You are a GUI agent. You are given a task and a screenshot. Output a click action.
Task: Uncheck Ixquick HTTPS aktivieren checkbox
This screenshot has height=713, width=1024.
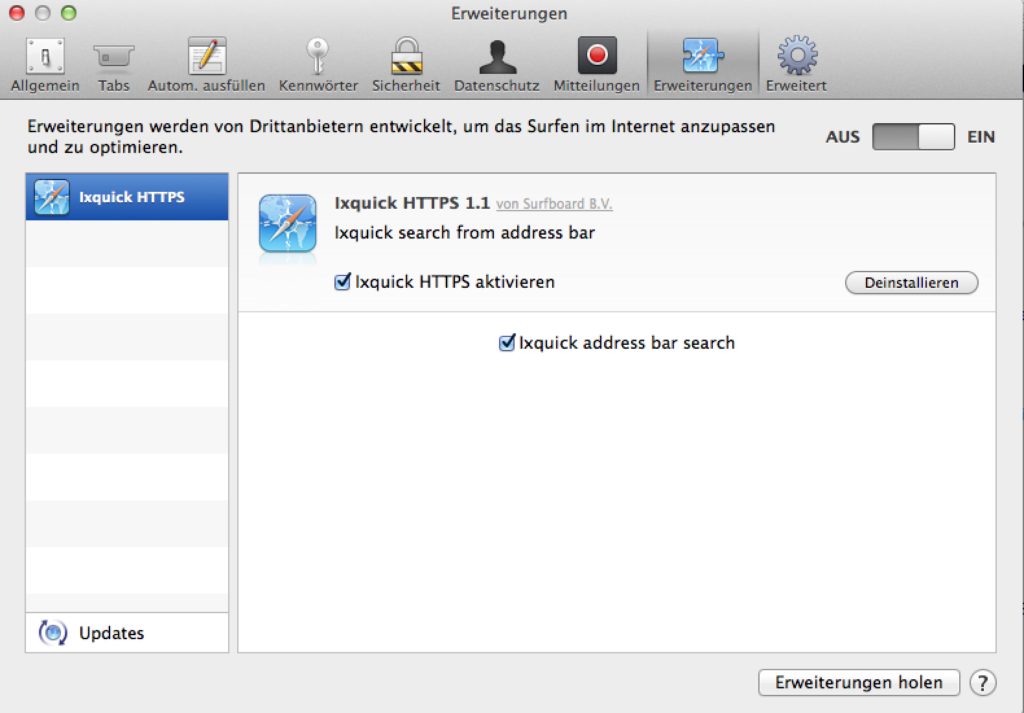[x=343, y=282]
